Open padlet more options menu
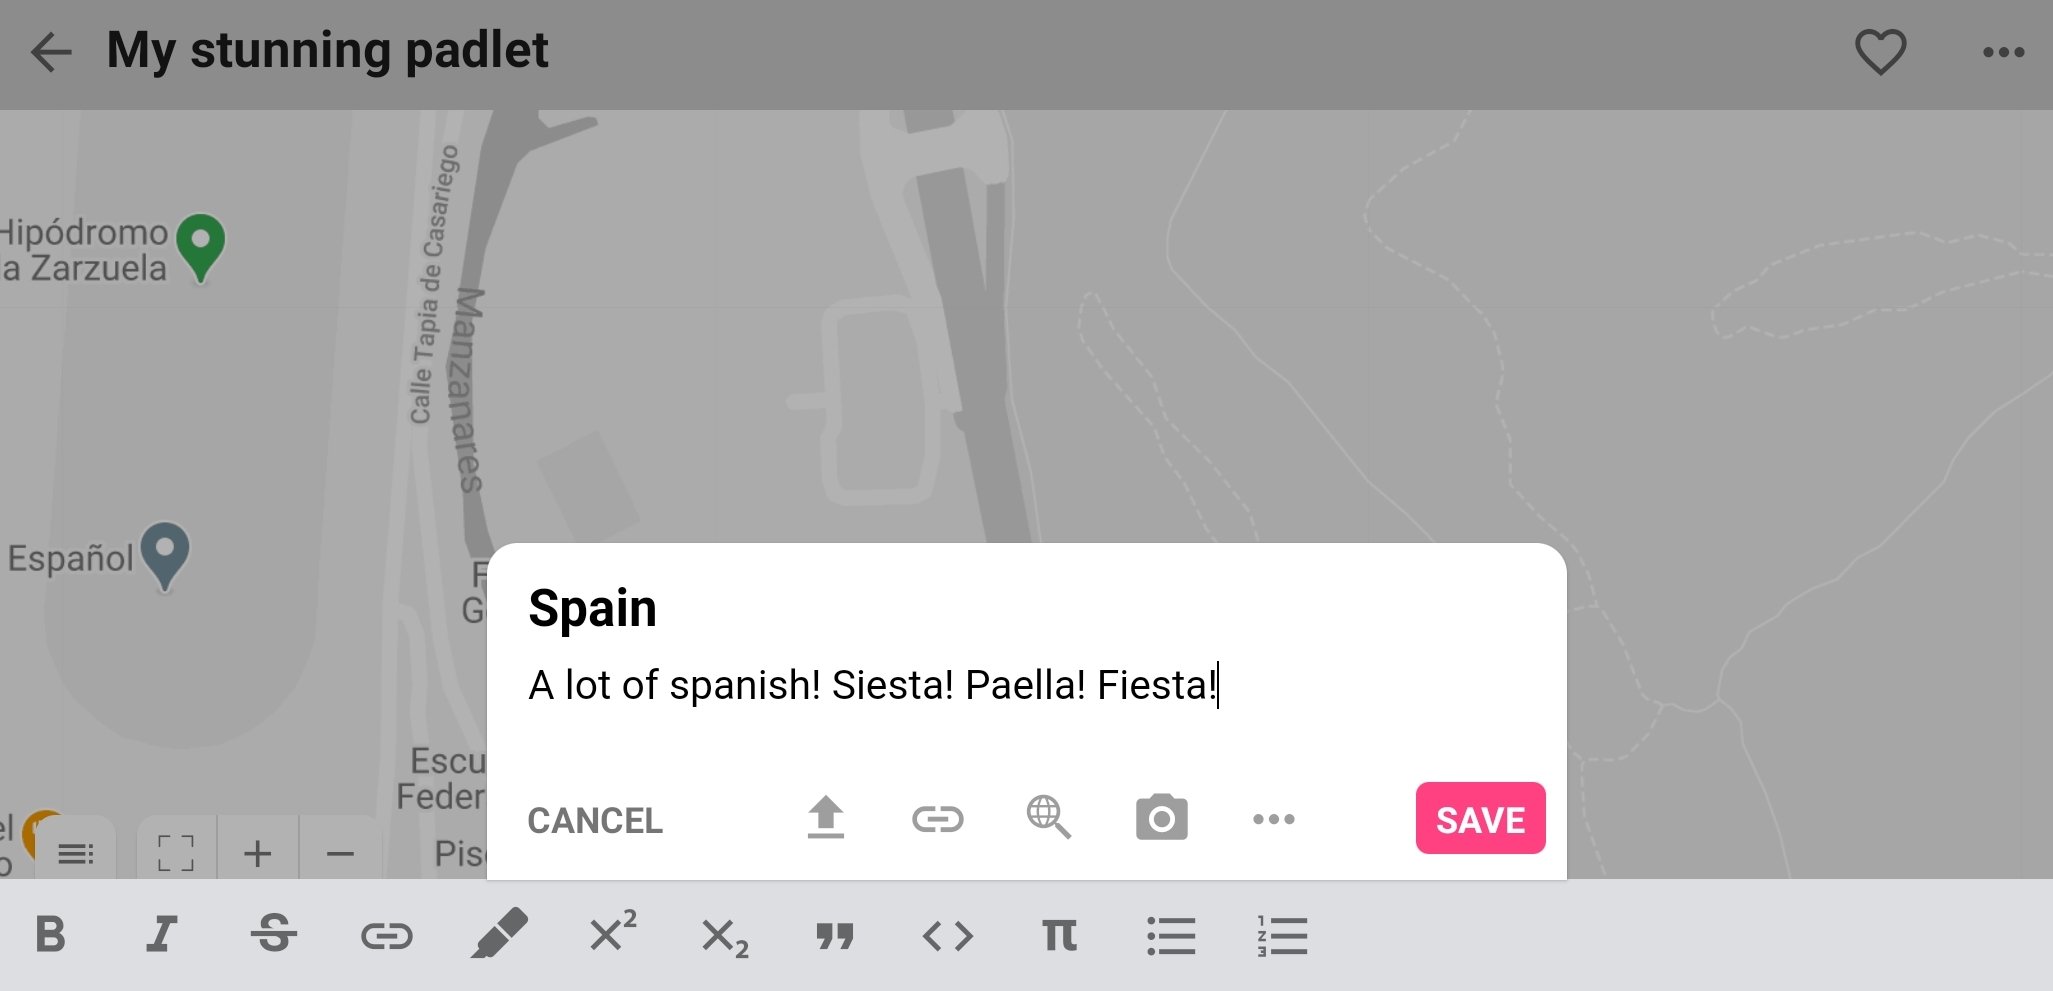The width and height of the screenshot is (2053, 991). [2003, 52]
